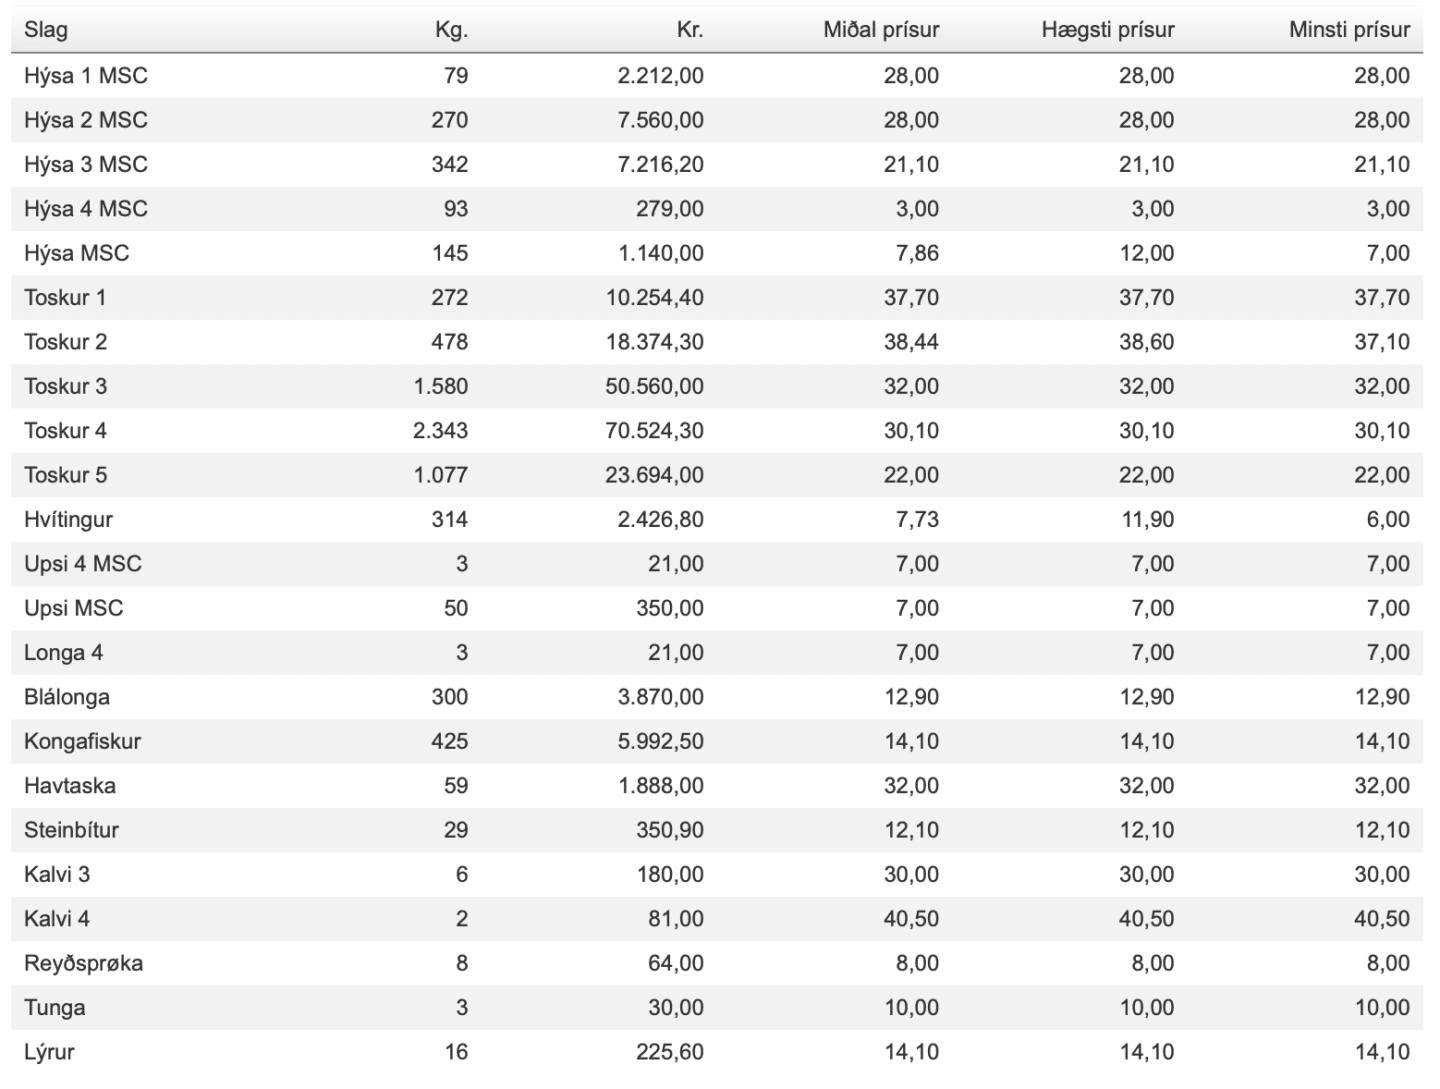Image resolution: width=1440 pixels, height=1089 pixels.
Task: Click the Kongafiskur row label
Action: 82,741
